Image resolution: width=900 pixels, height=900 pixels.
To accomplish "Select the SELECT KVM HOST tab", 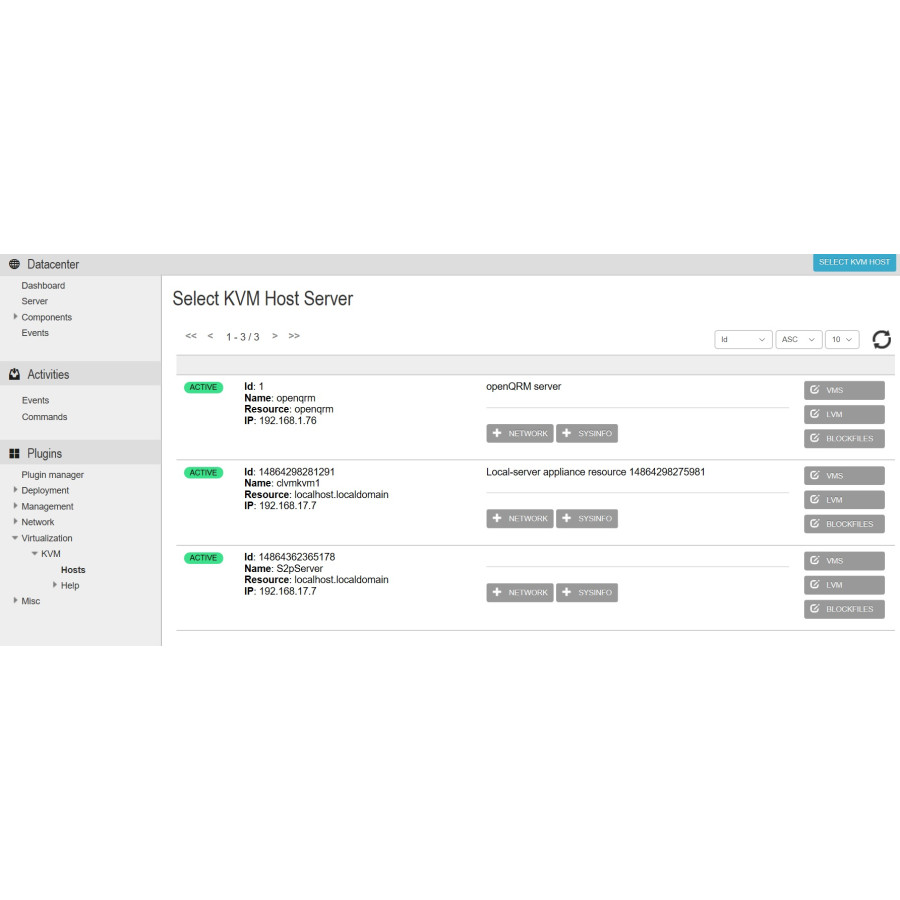I will click(854, 263).
